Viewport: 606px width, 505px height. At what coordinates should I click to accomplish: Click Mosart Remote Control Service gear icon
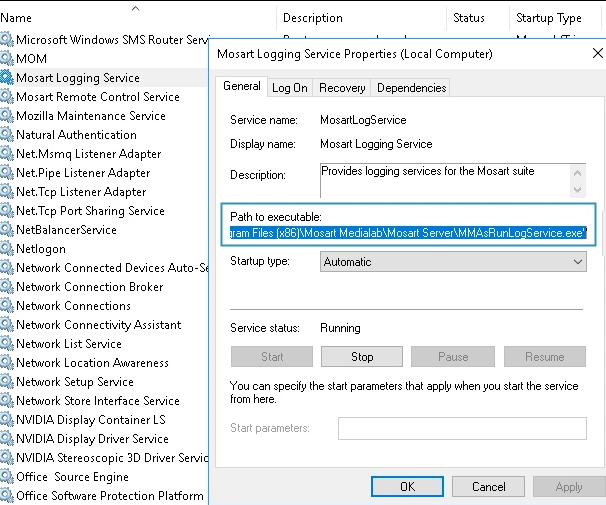tap(7, 96)
